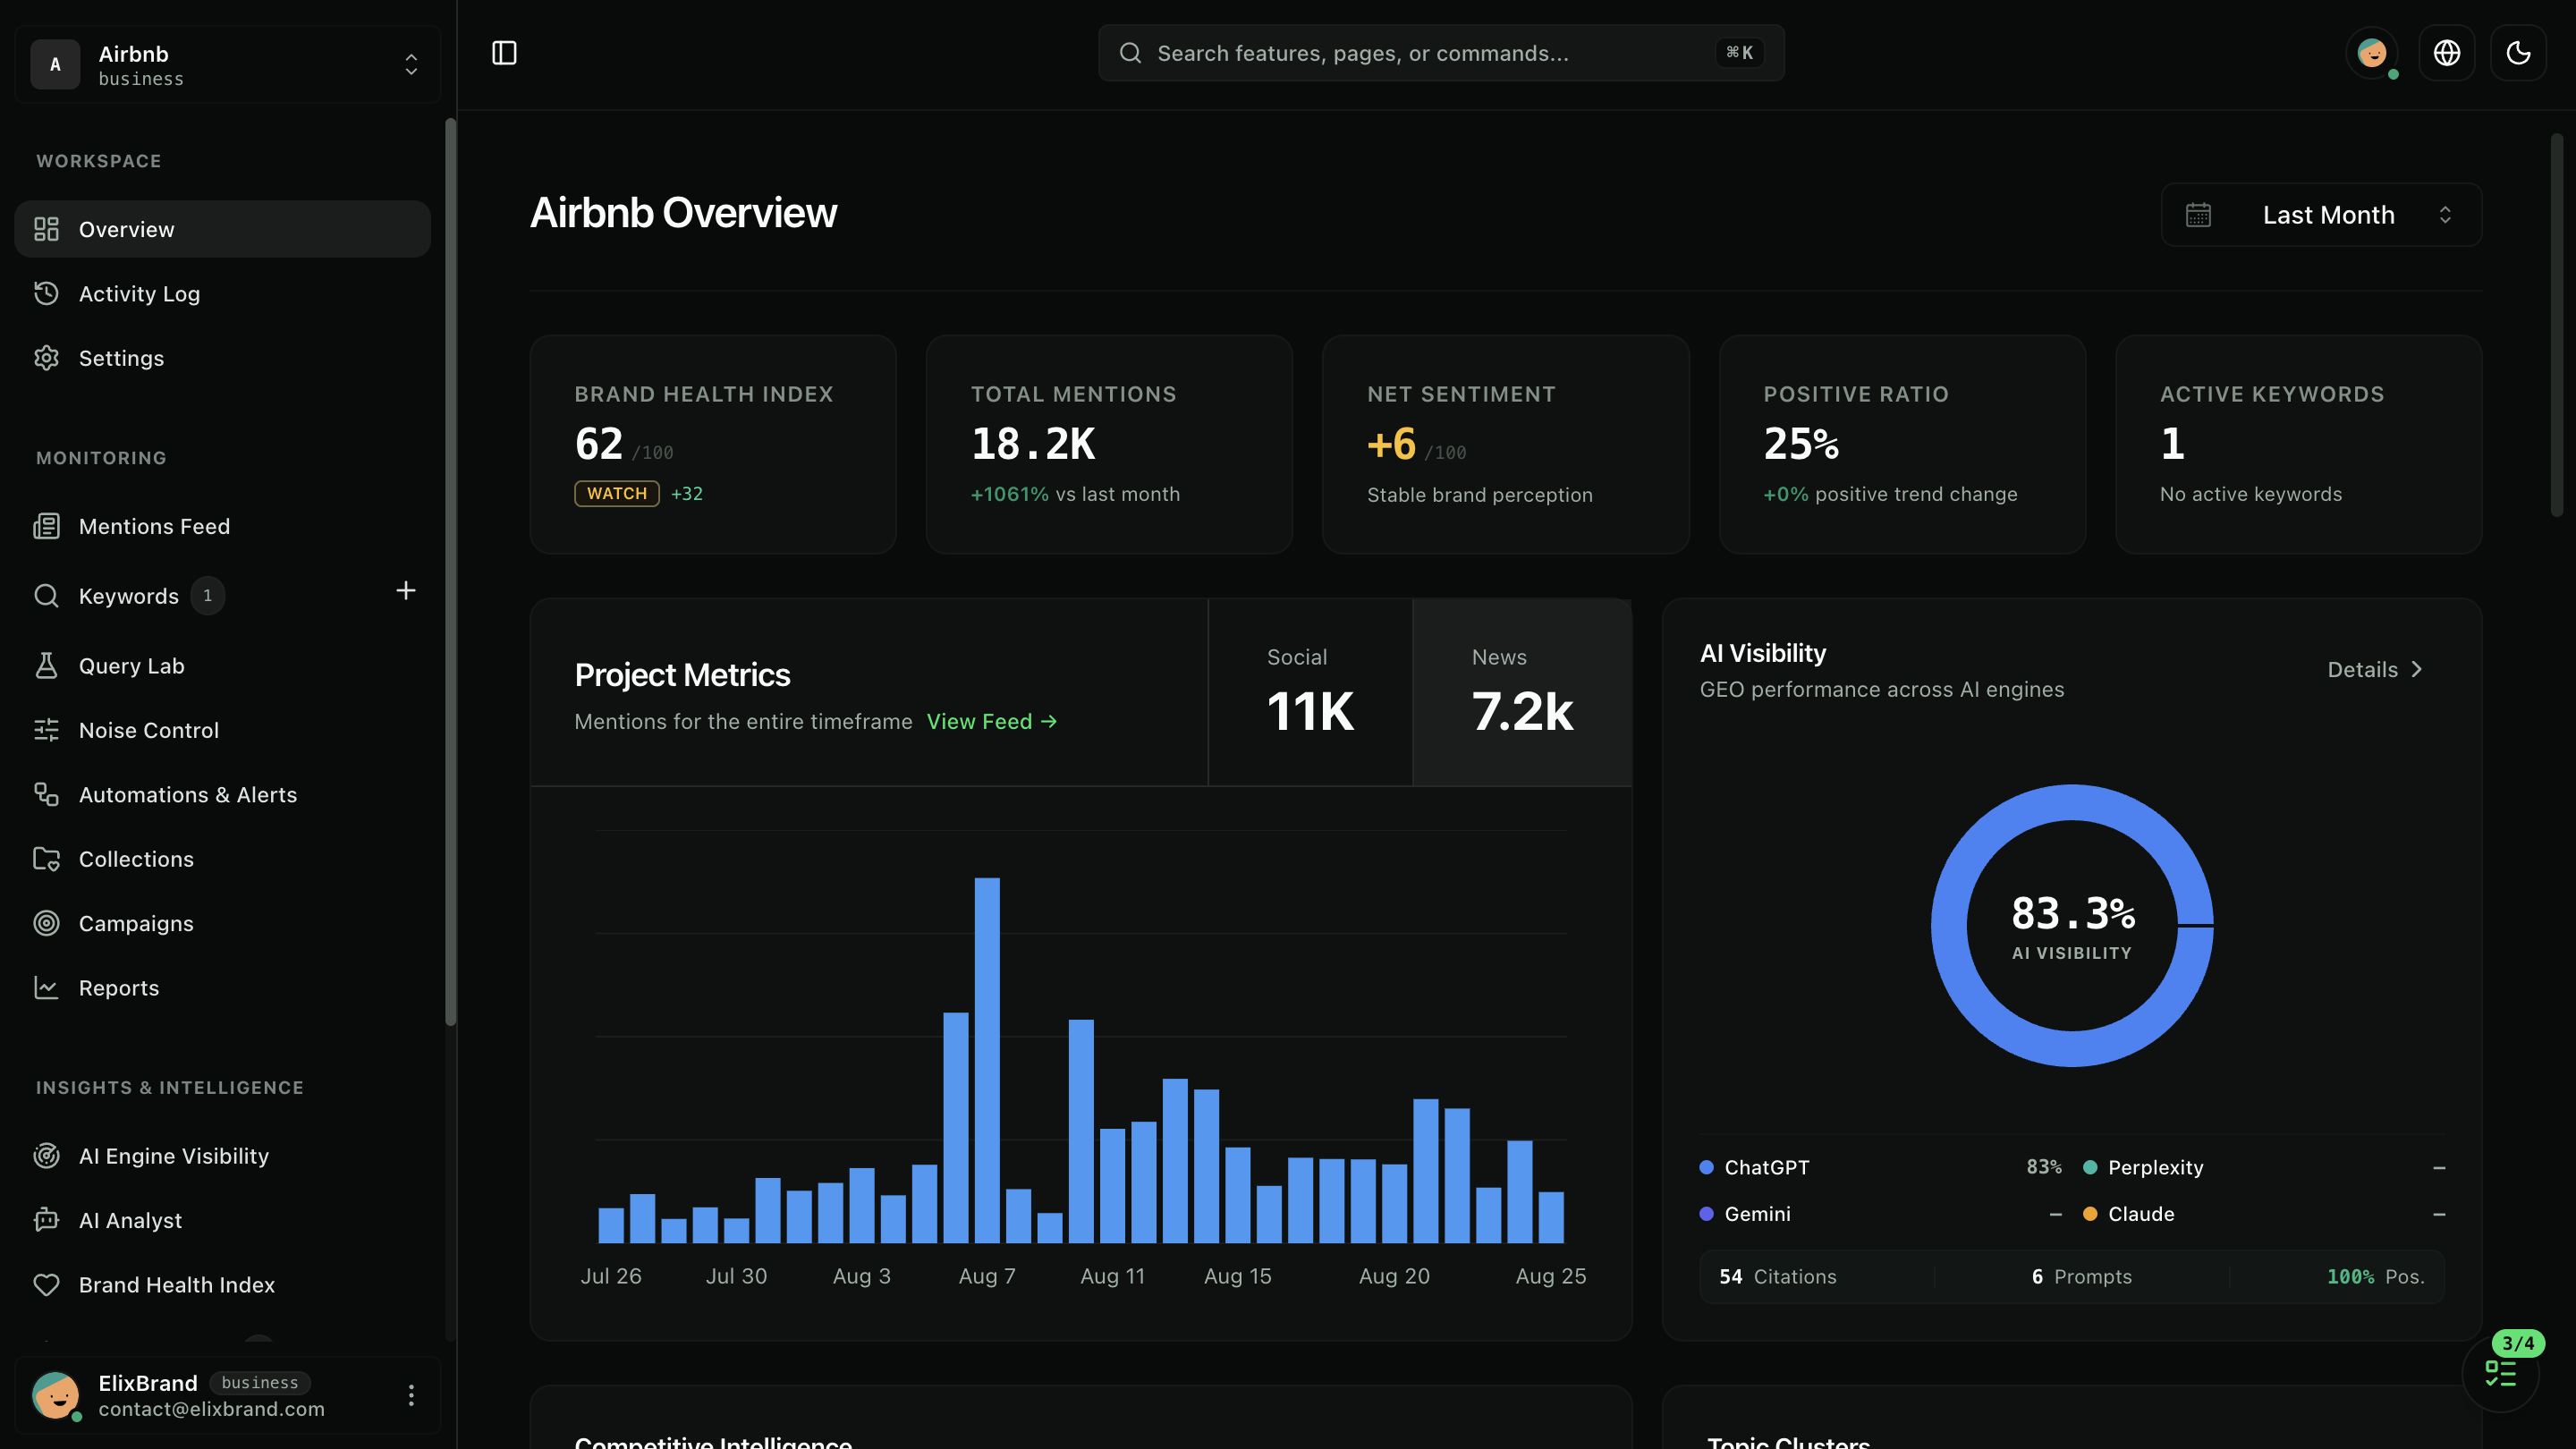This screenshot has width=2576, height=1449.
Task: Click the ⌘K shortcut hint
Action: [x=1739, y=53]
